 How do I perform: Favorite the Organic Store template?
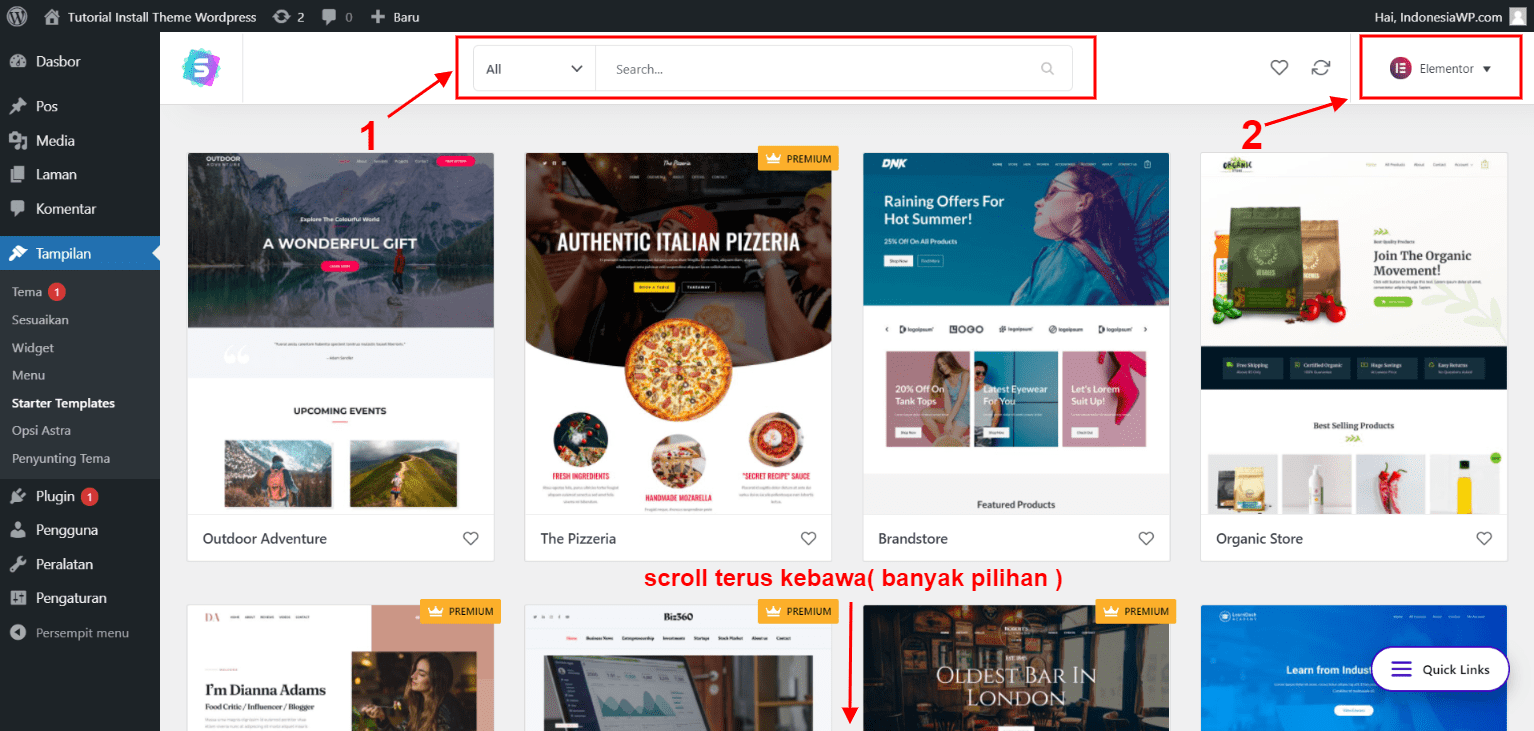[x=1484, y=538]
